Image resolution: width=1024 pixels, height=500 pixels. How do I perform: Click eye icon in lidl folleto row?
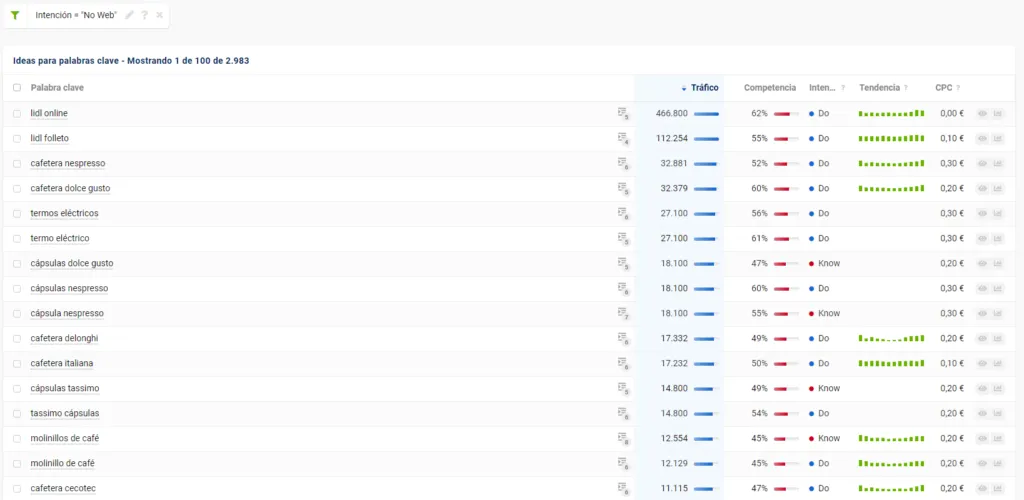pos(982,138)
